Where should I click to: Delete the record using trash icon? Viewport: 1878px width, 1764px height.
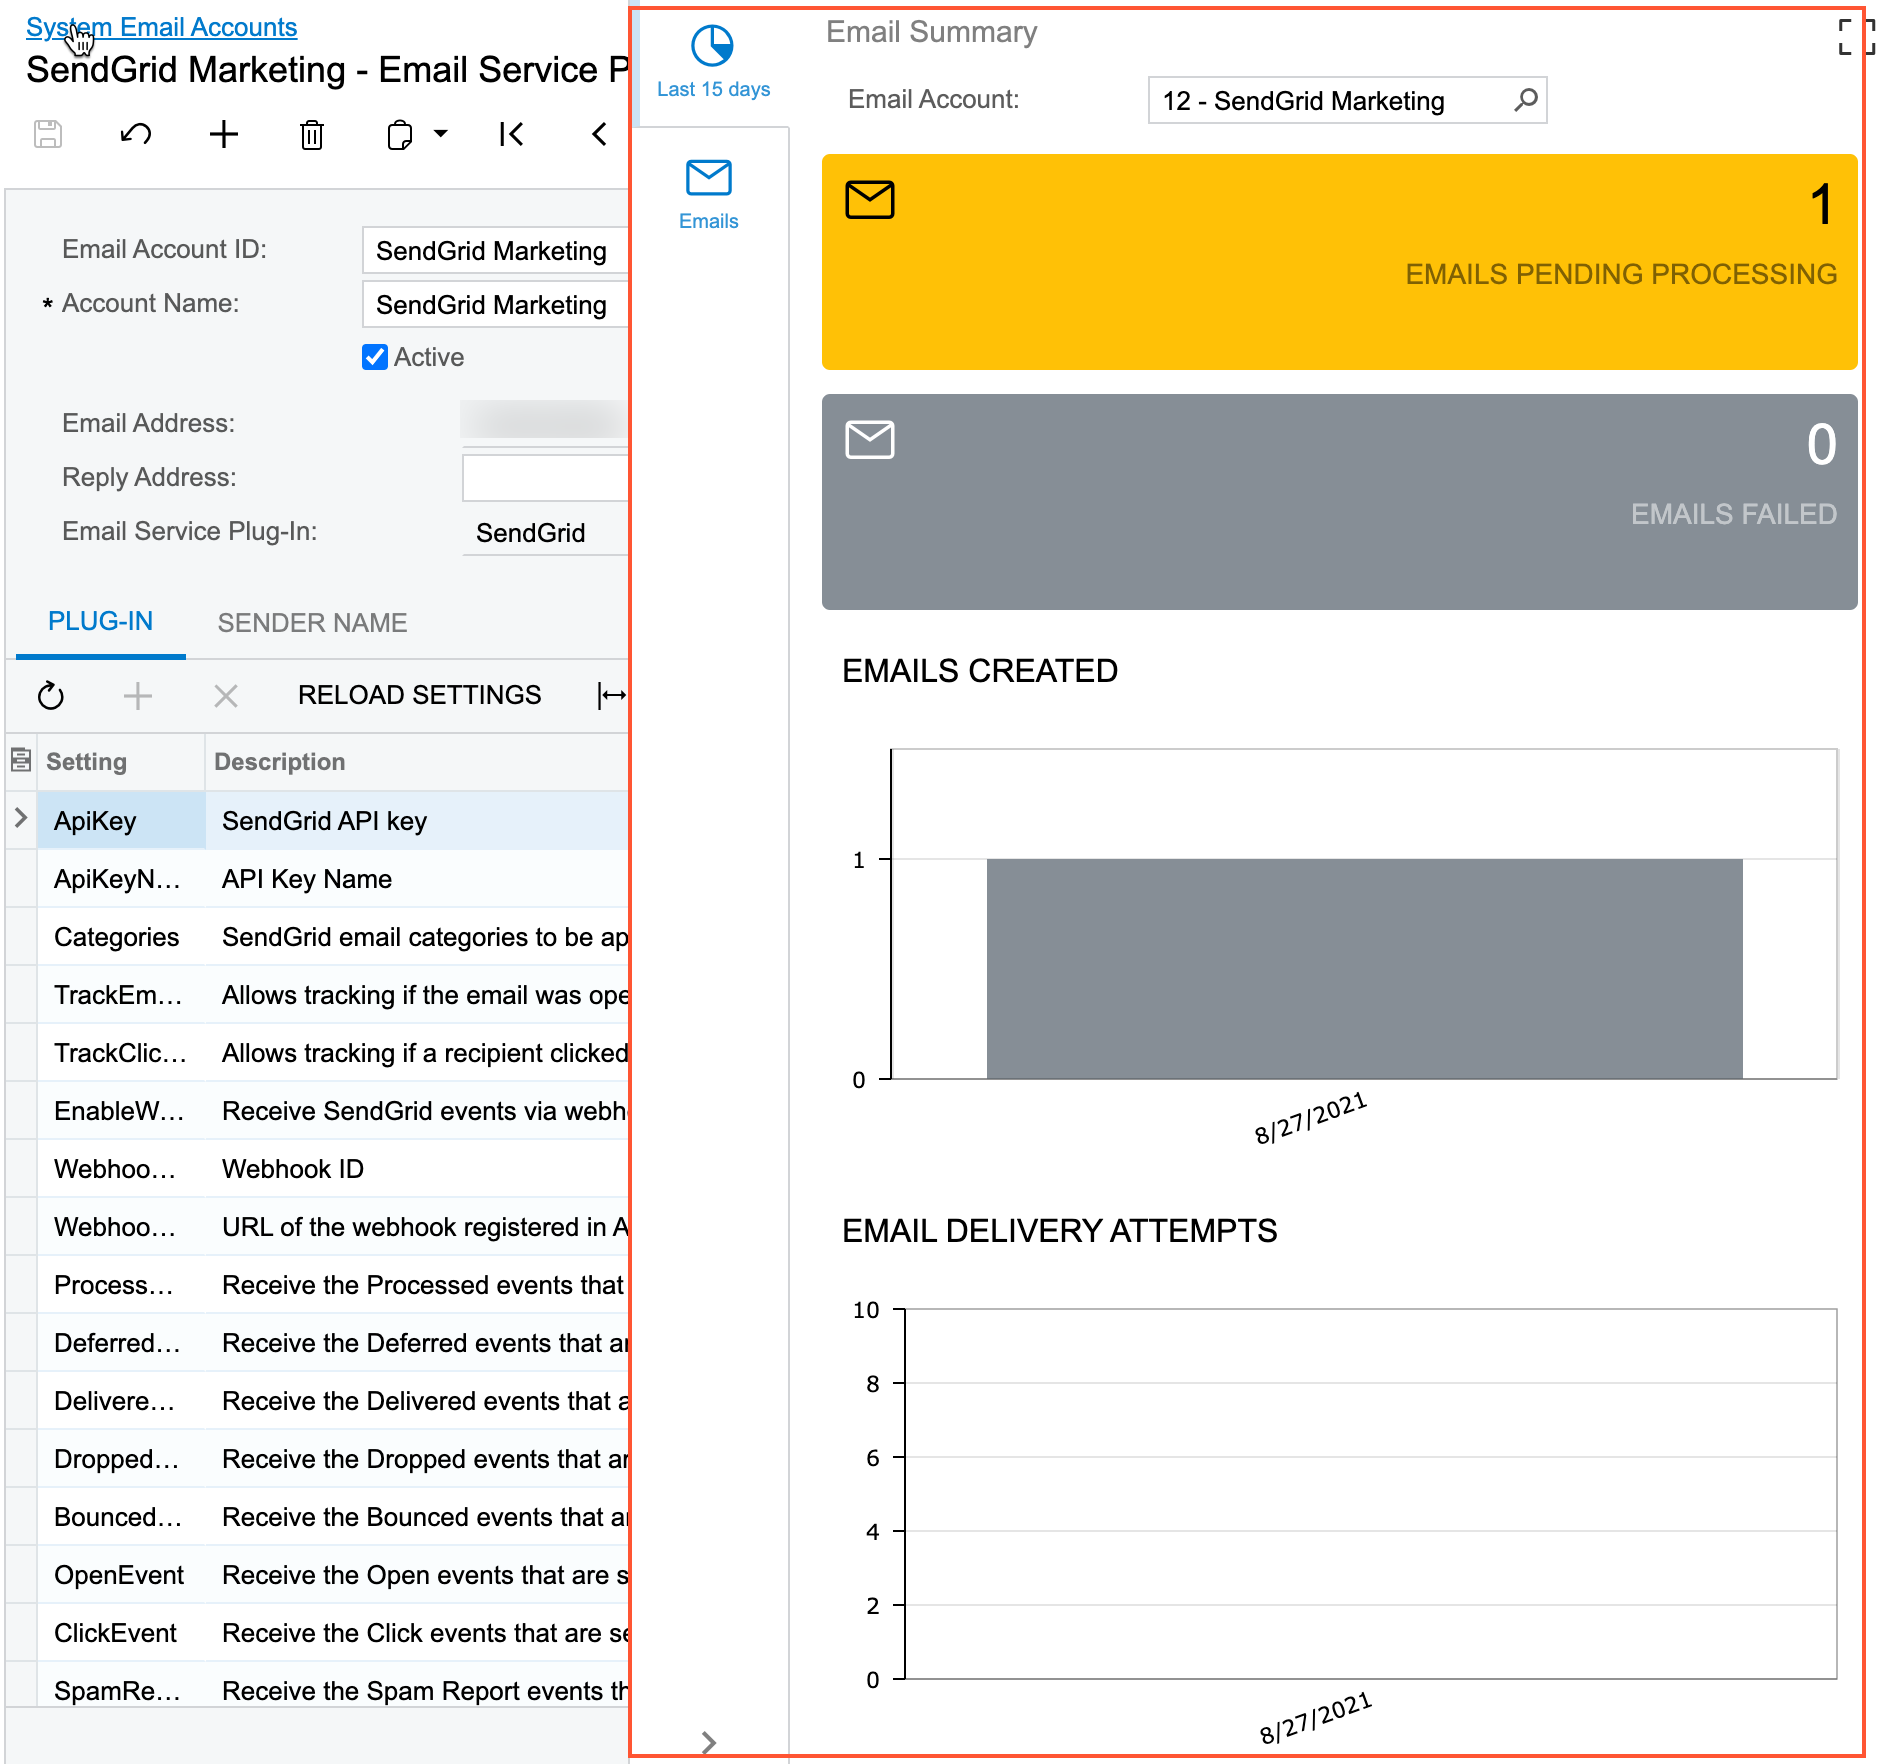coord(312,134)
